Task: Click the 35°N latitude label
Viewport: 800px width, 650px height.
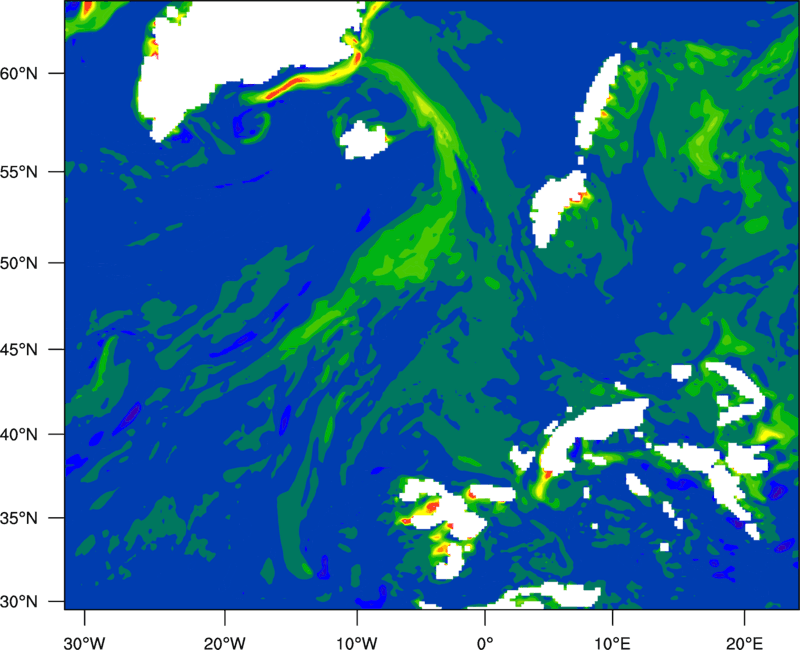Action: click(19, 518)
